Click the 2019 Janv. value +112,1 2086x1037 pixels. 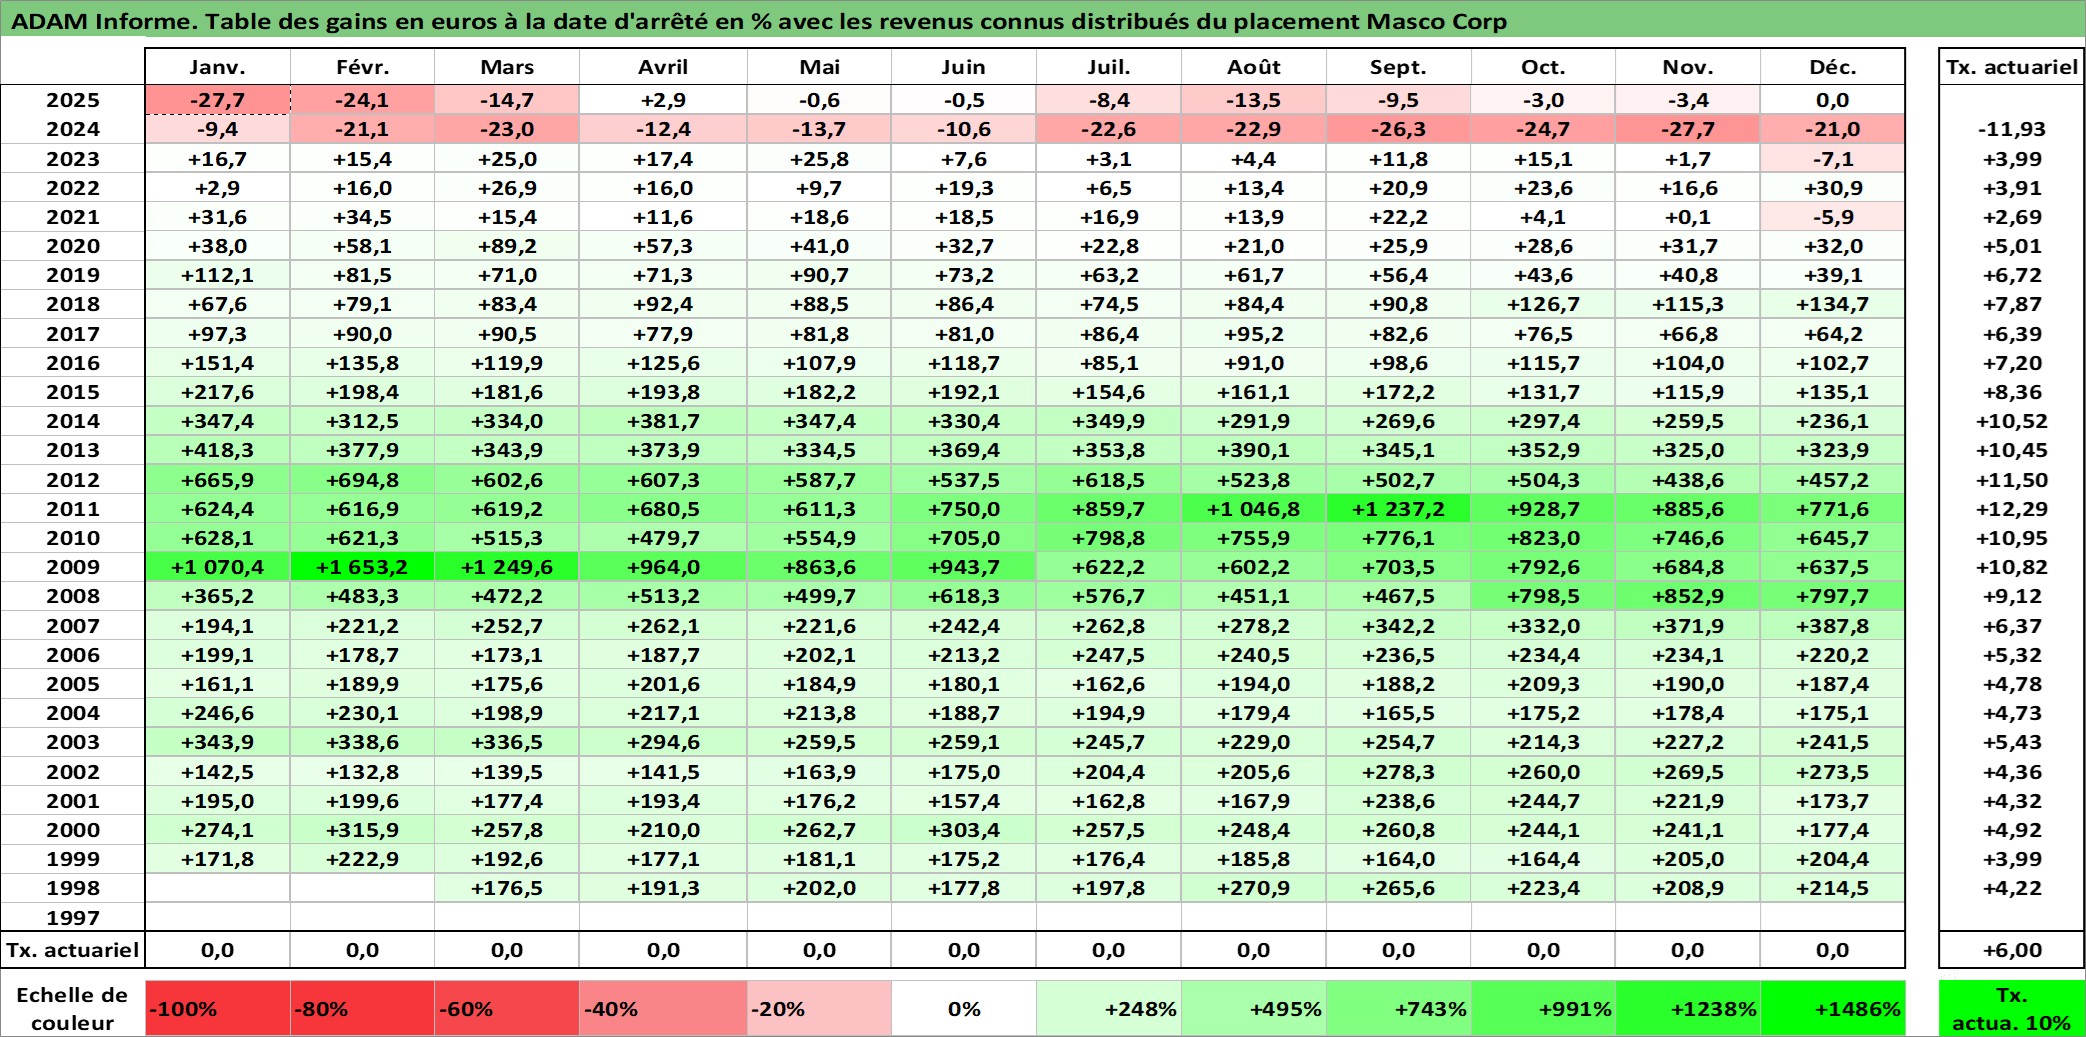tap(218, 275)
